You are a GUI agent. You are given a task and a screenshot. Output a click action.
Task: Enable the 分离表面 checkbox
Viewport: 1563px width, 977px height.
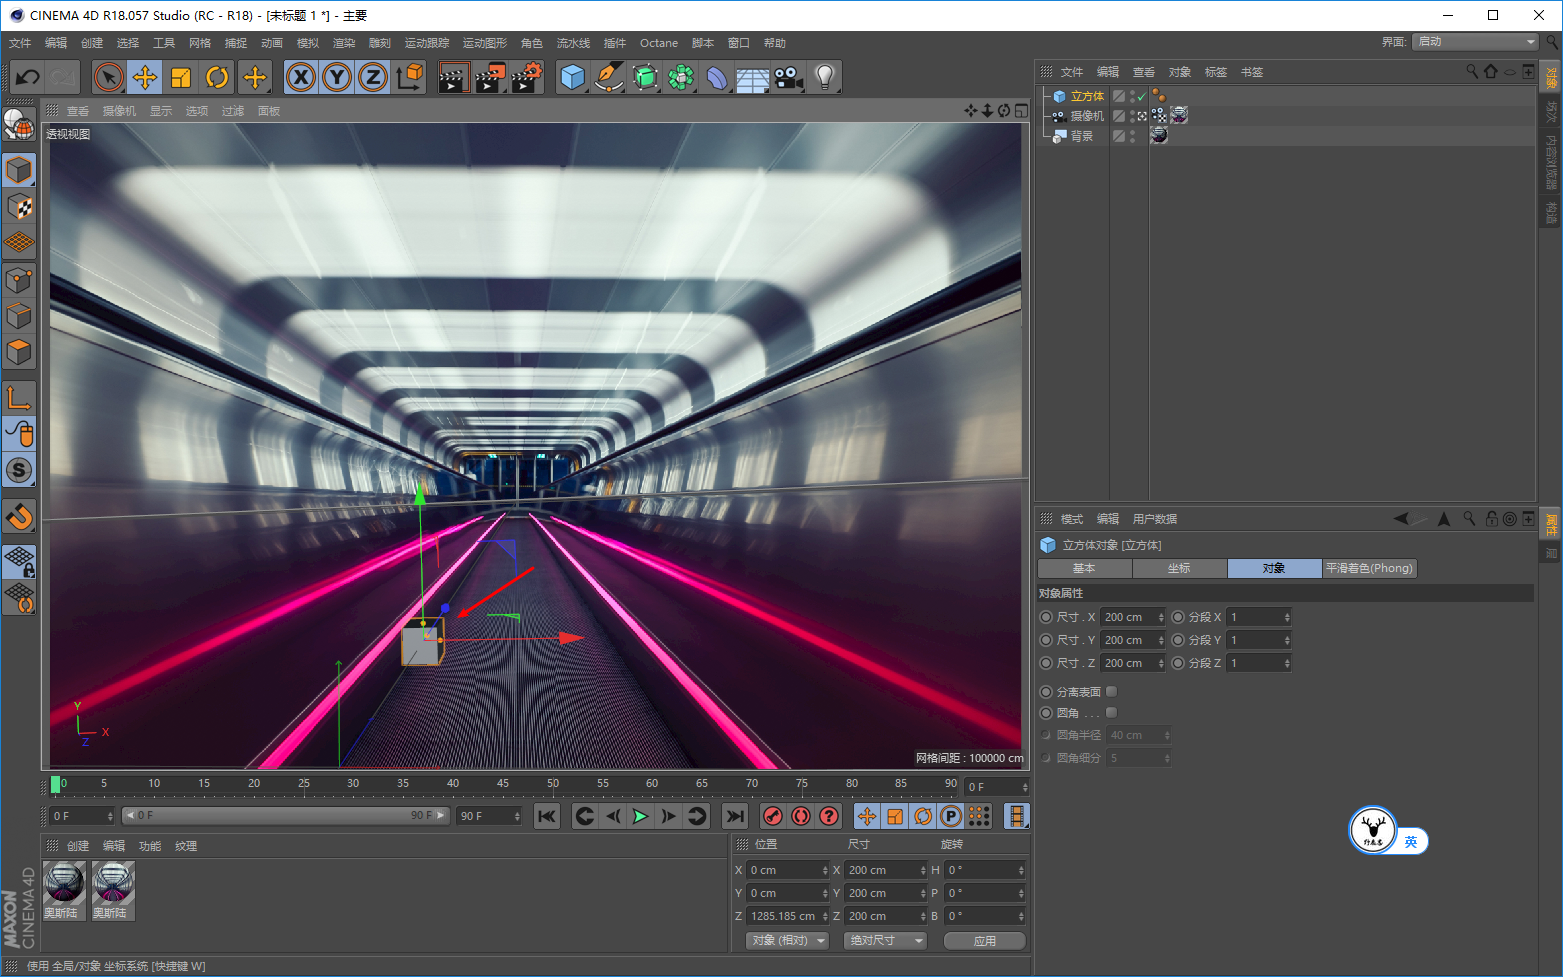[1111, 692]
